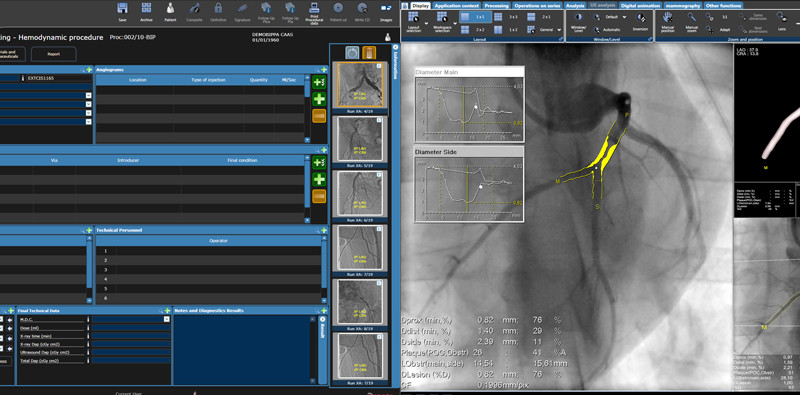The height and width of the screenshot is (395, 800).
Task: Select the 2 x 2 layout
Action: click(x=473, y=30)
